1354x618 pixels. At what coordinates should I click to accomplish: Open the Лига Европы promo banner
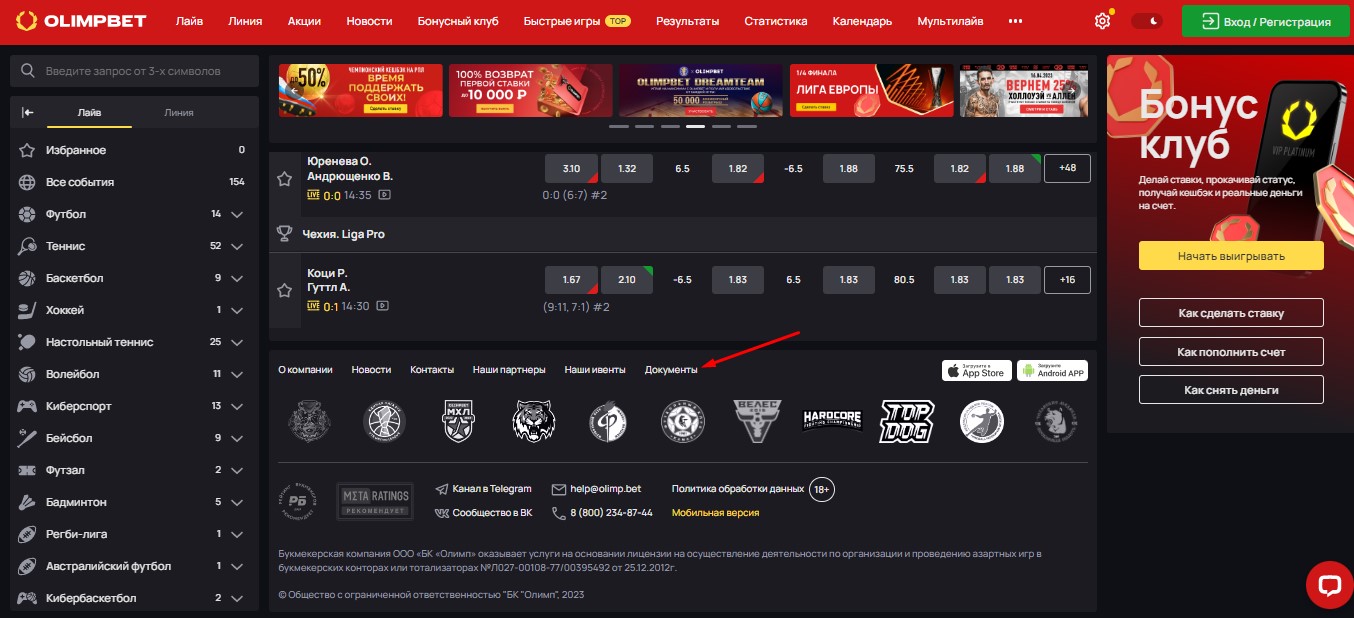coord(871,91)
